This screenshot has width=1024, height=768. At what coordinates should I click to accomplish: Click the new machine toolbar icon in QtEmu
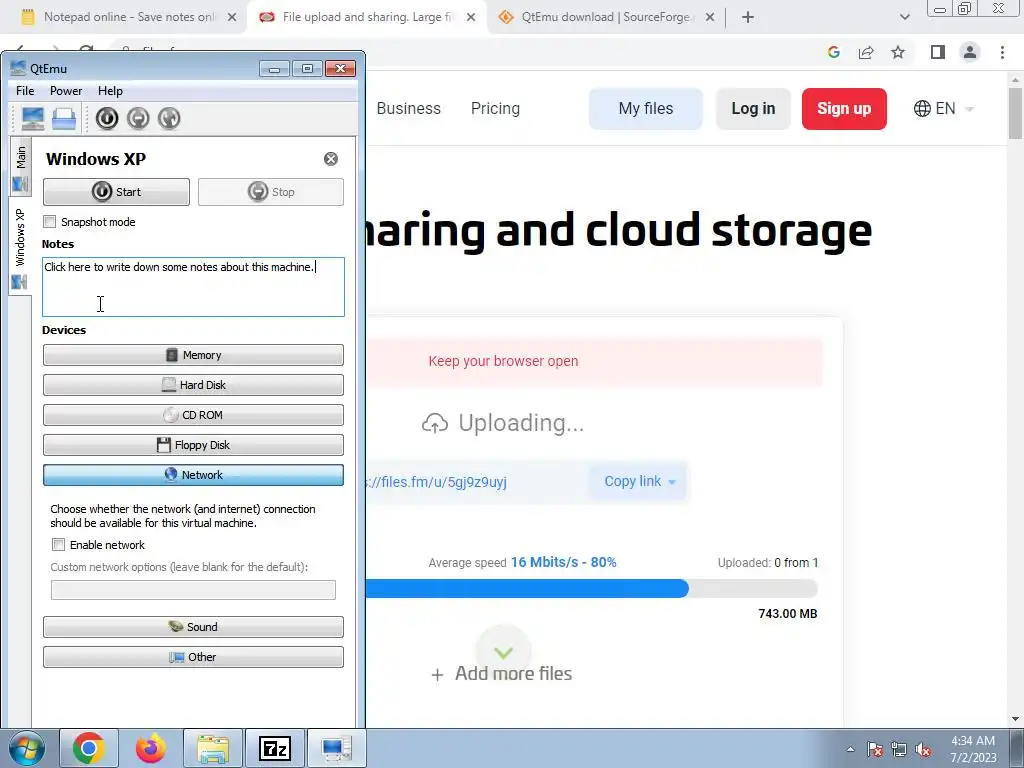pyautogui.click(x=33, y=118)
